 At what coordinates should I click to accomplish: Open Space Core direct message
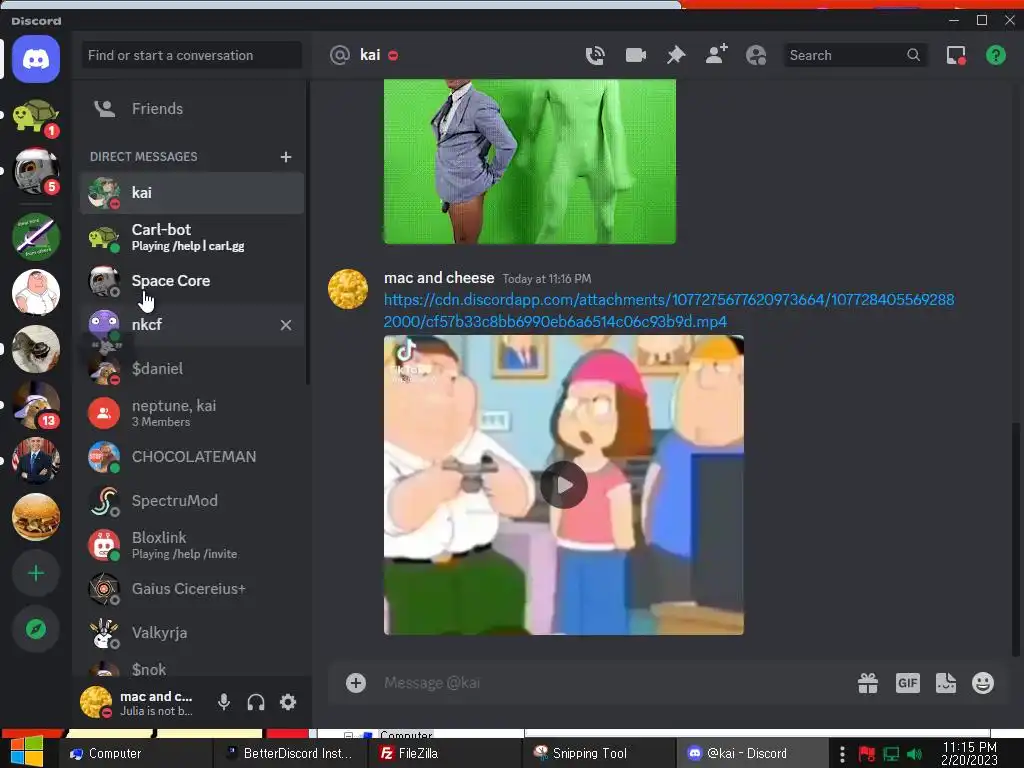pyautogui.click(x=192, y=281)
